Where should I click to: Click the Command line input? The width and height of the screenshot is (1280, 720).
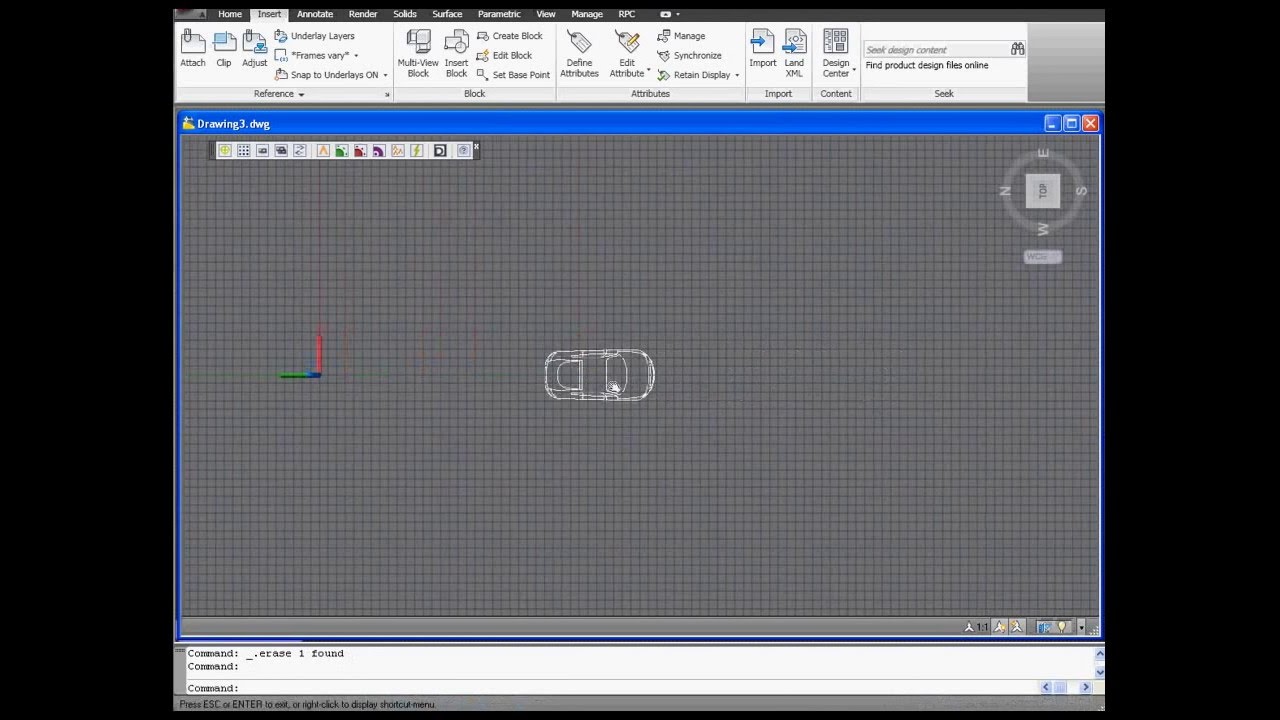point(610,688)
